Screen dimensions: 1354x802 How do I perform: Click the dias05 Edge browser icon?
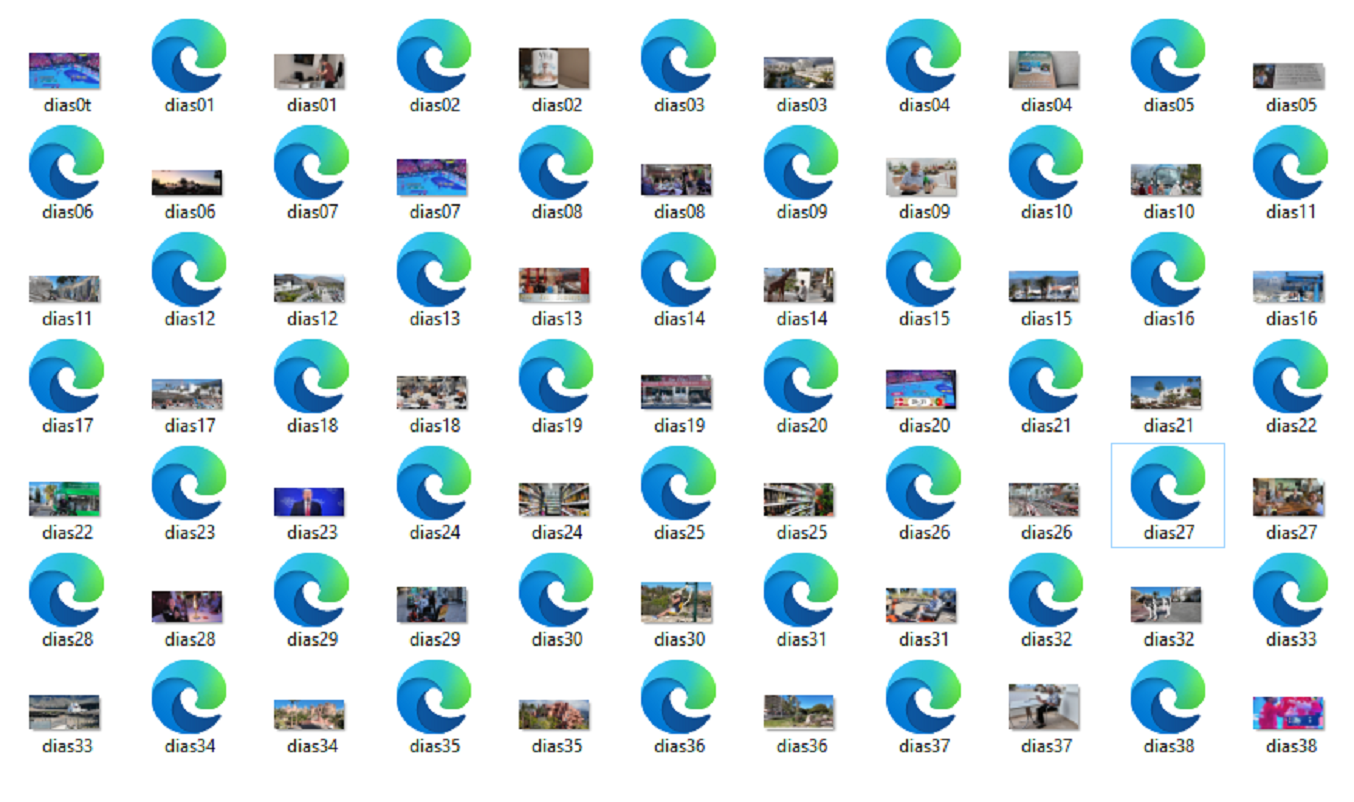click(1168, 57)
